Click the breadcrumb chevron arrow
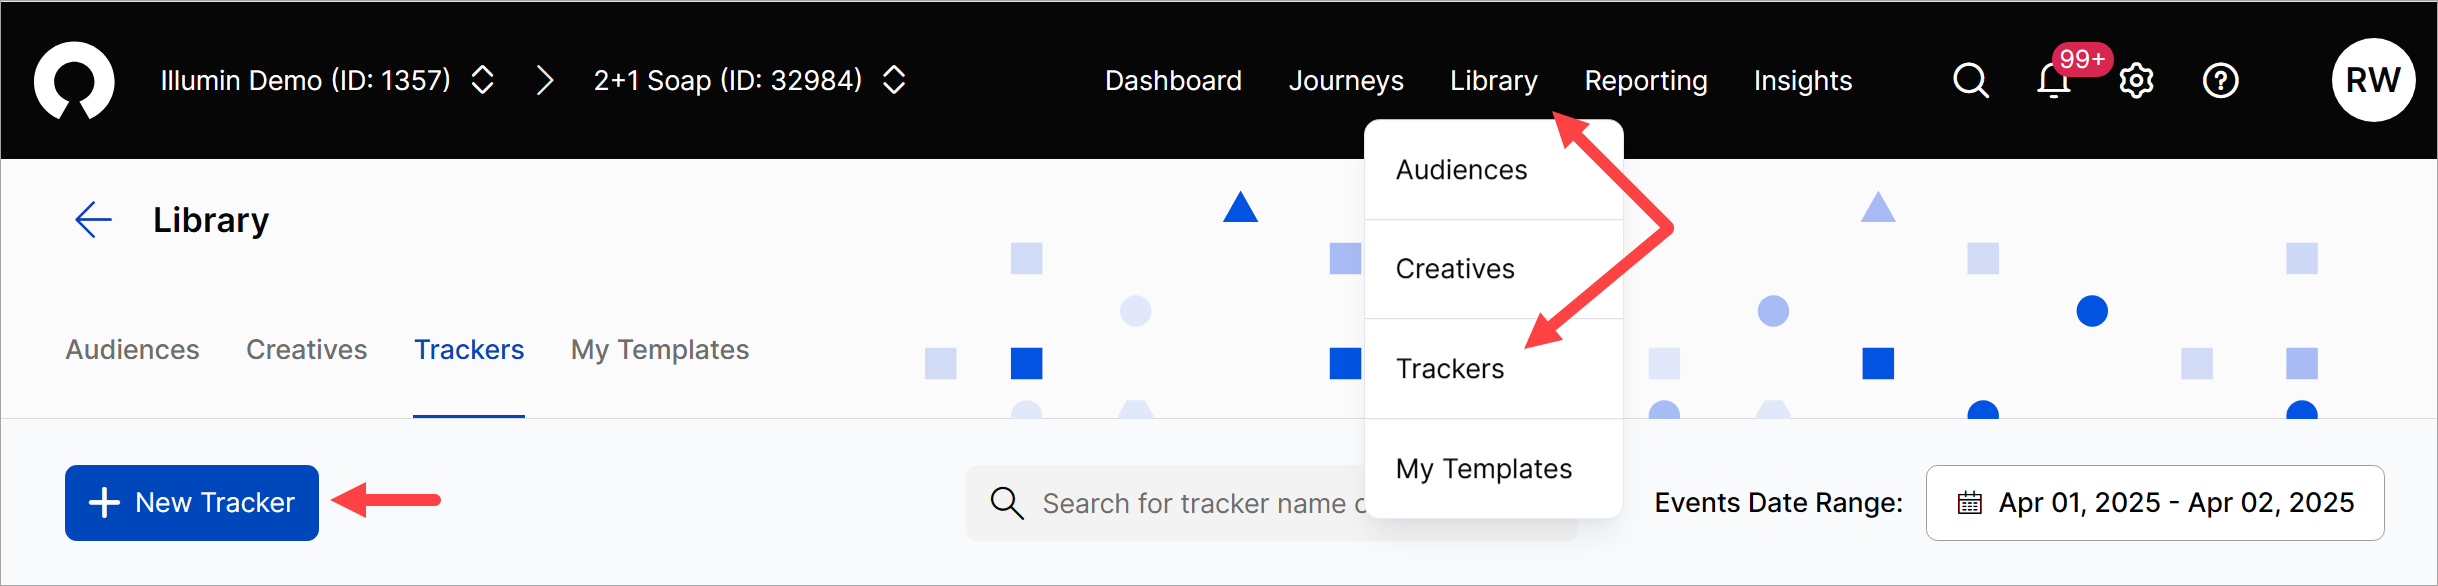 [x=544, y=80]
